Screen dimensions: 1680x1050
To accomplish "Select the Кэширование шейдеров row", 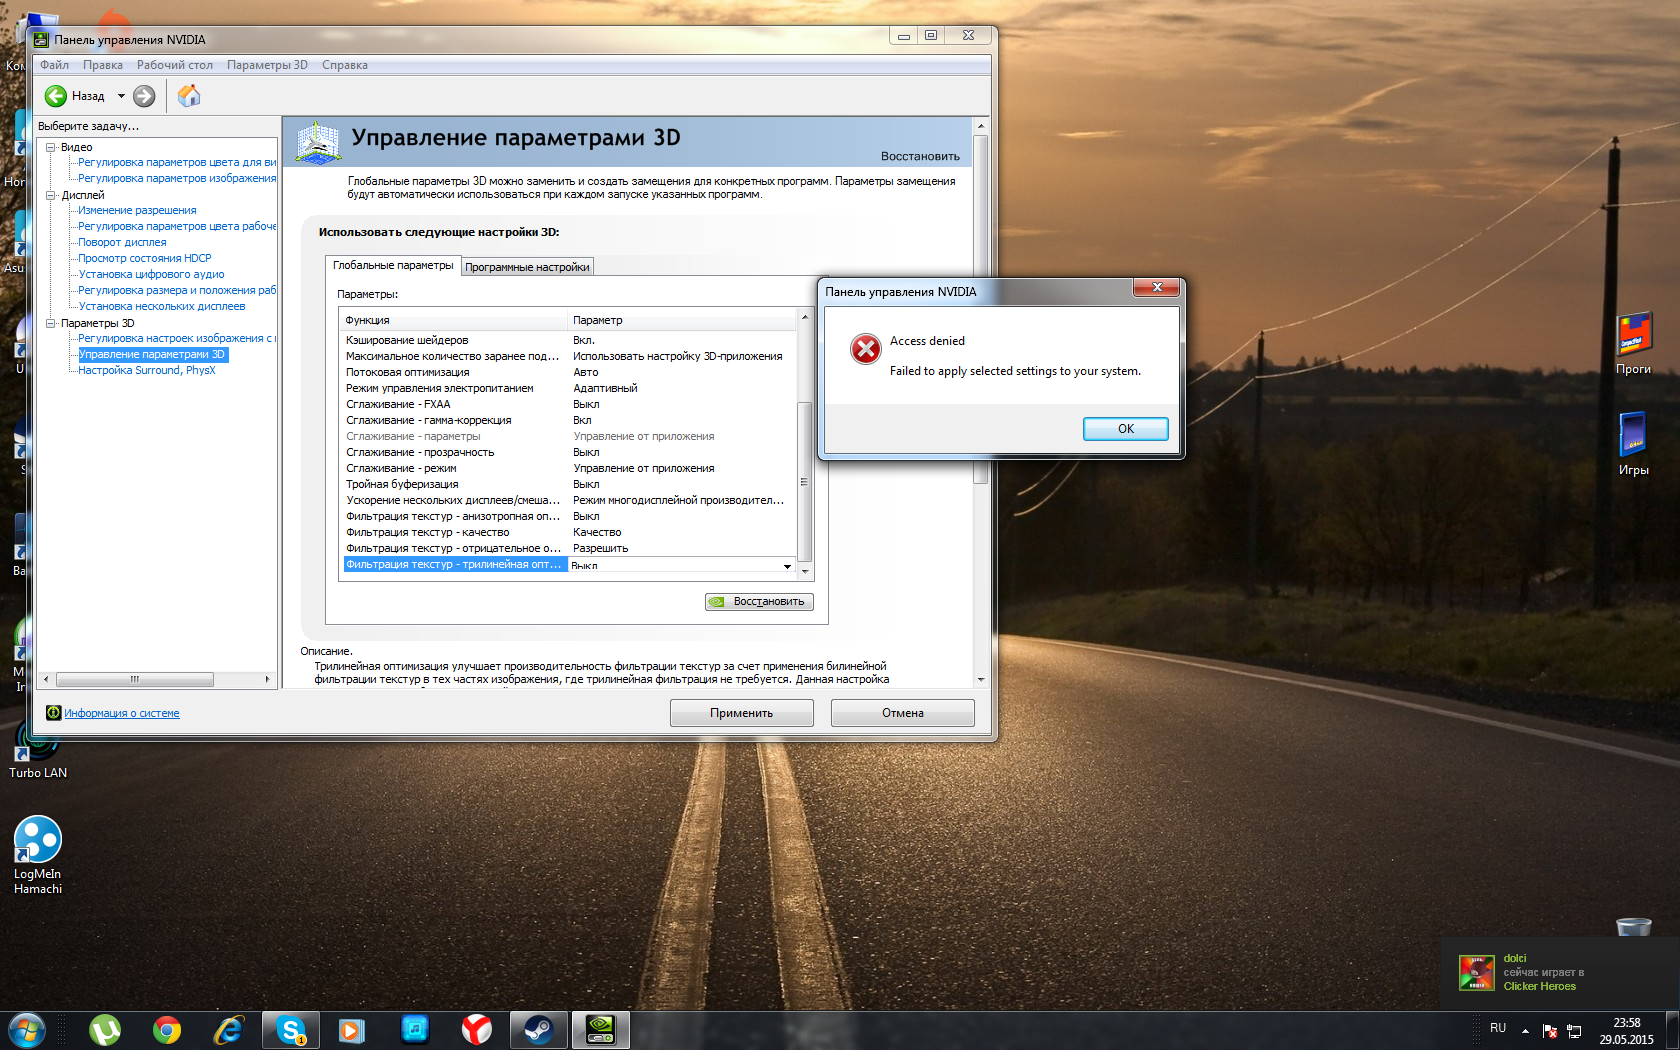I will tap(568, 340).
